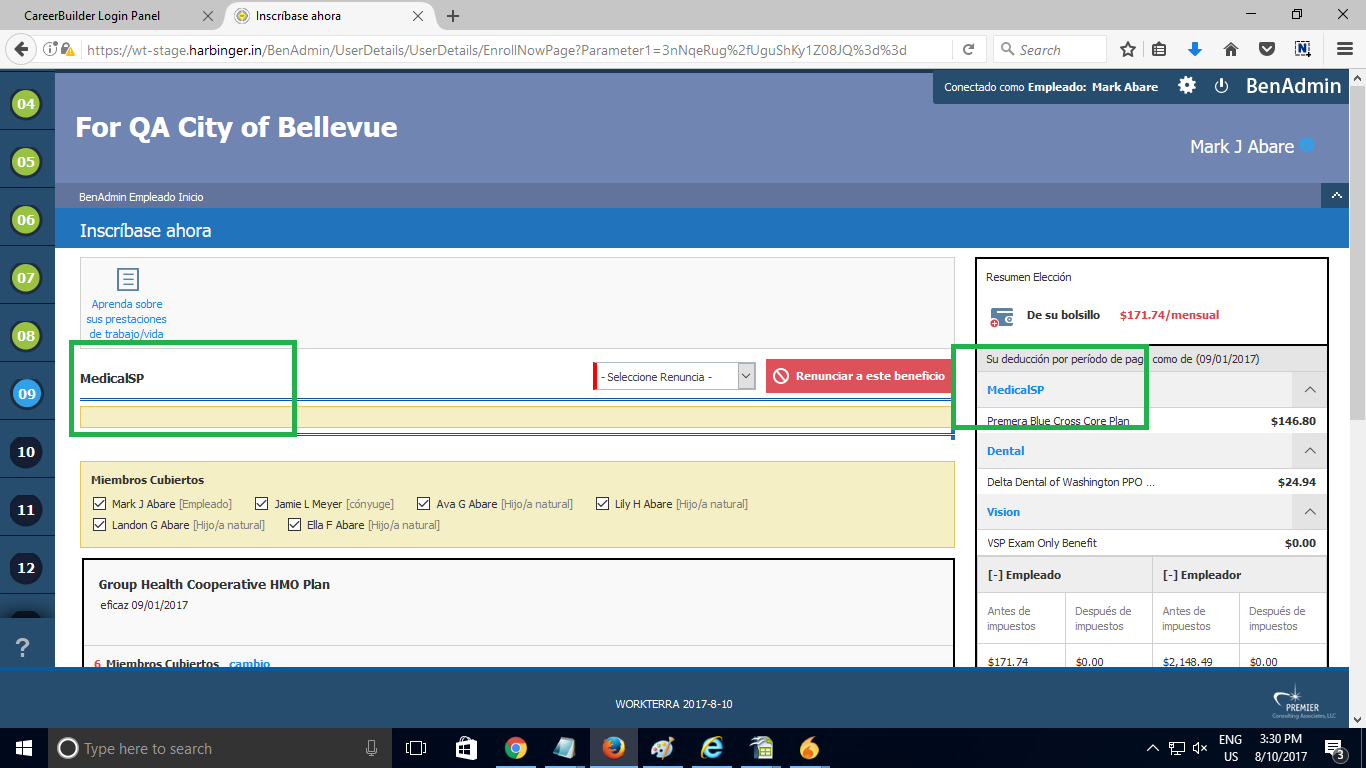
Task: Select the current step 09 circle
Action: coord(26,394)
